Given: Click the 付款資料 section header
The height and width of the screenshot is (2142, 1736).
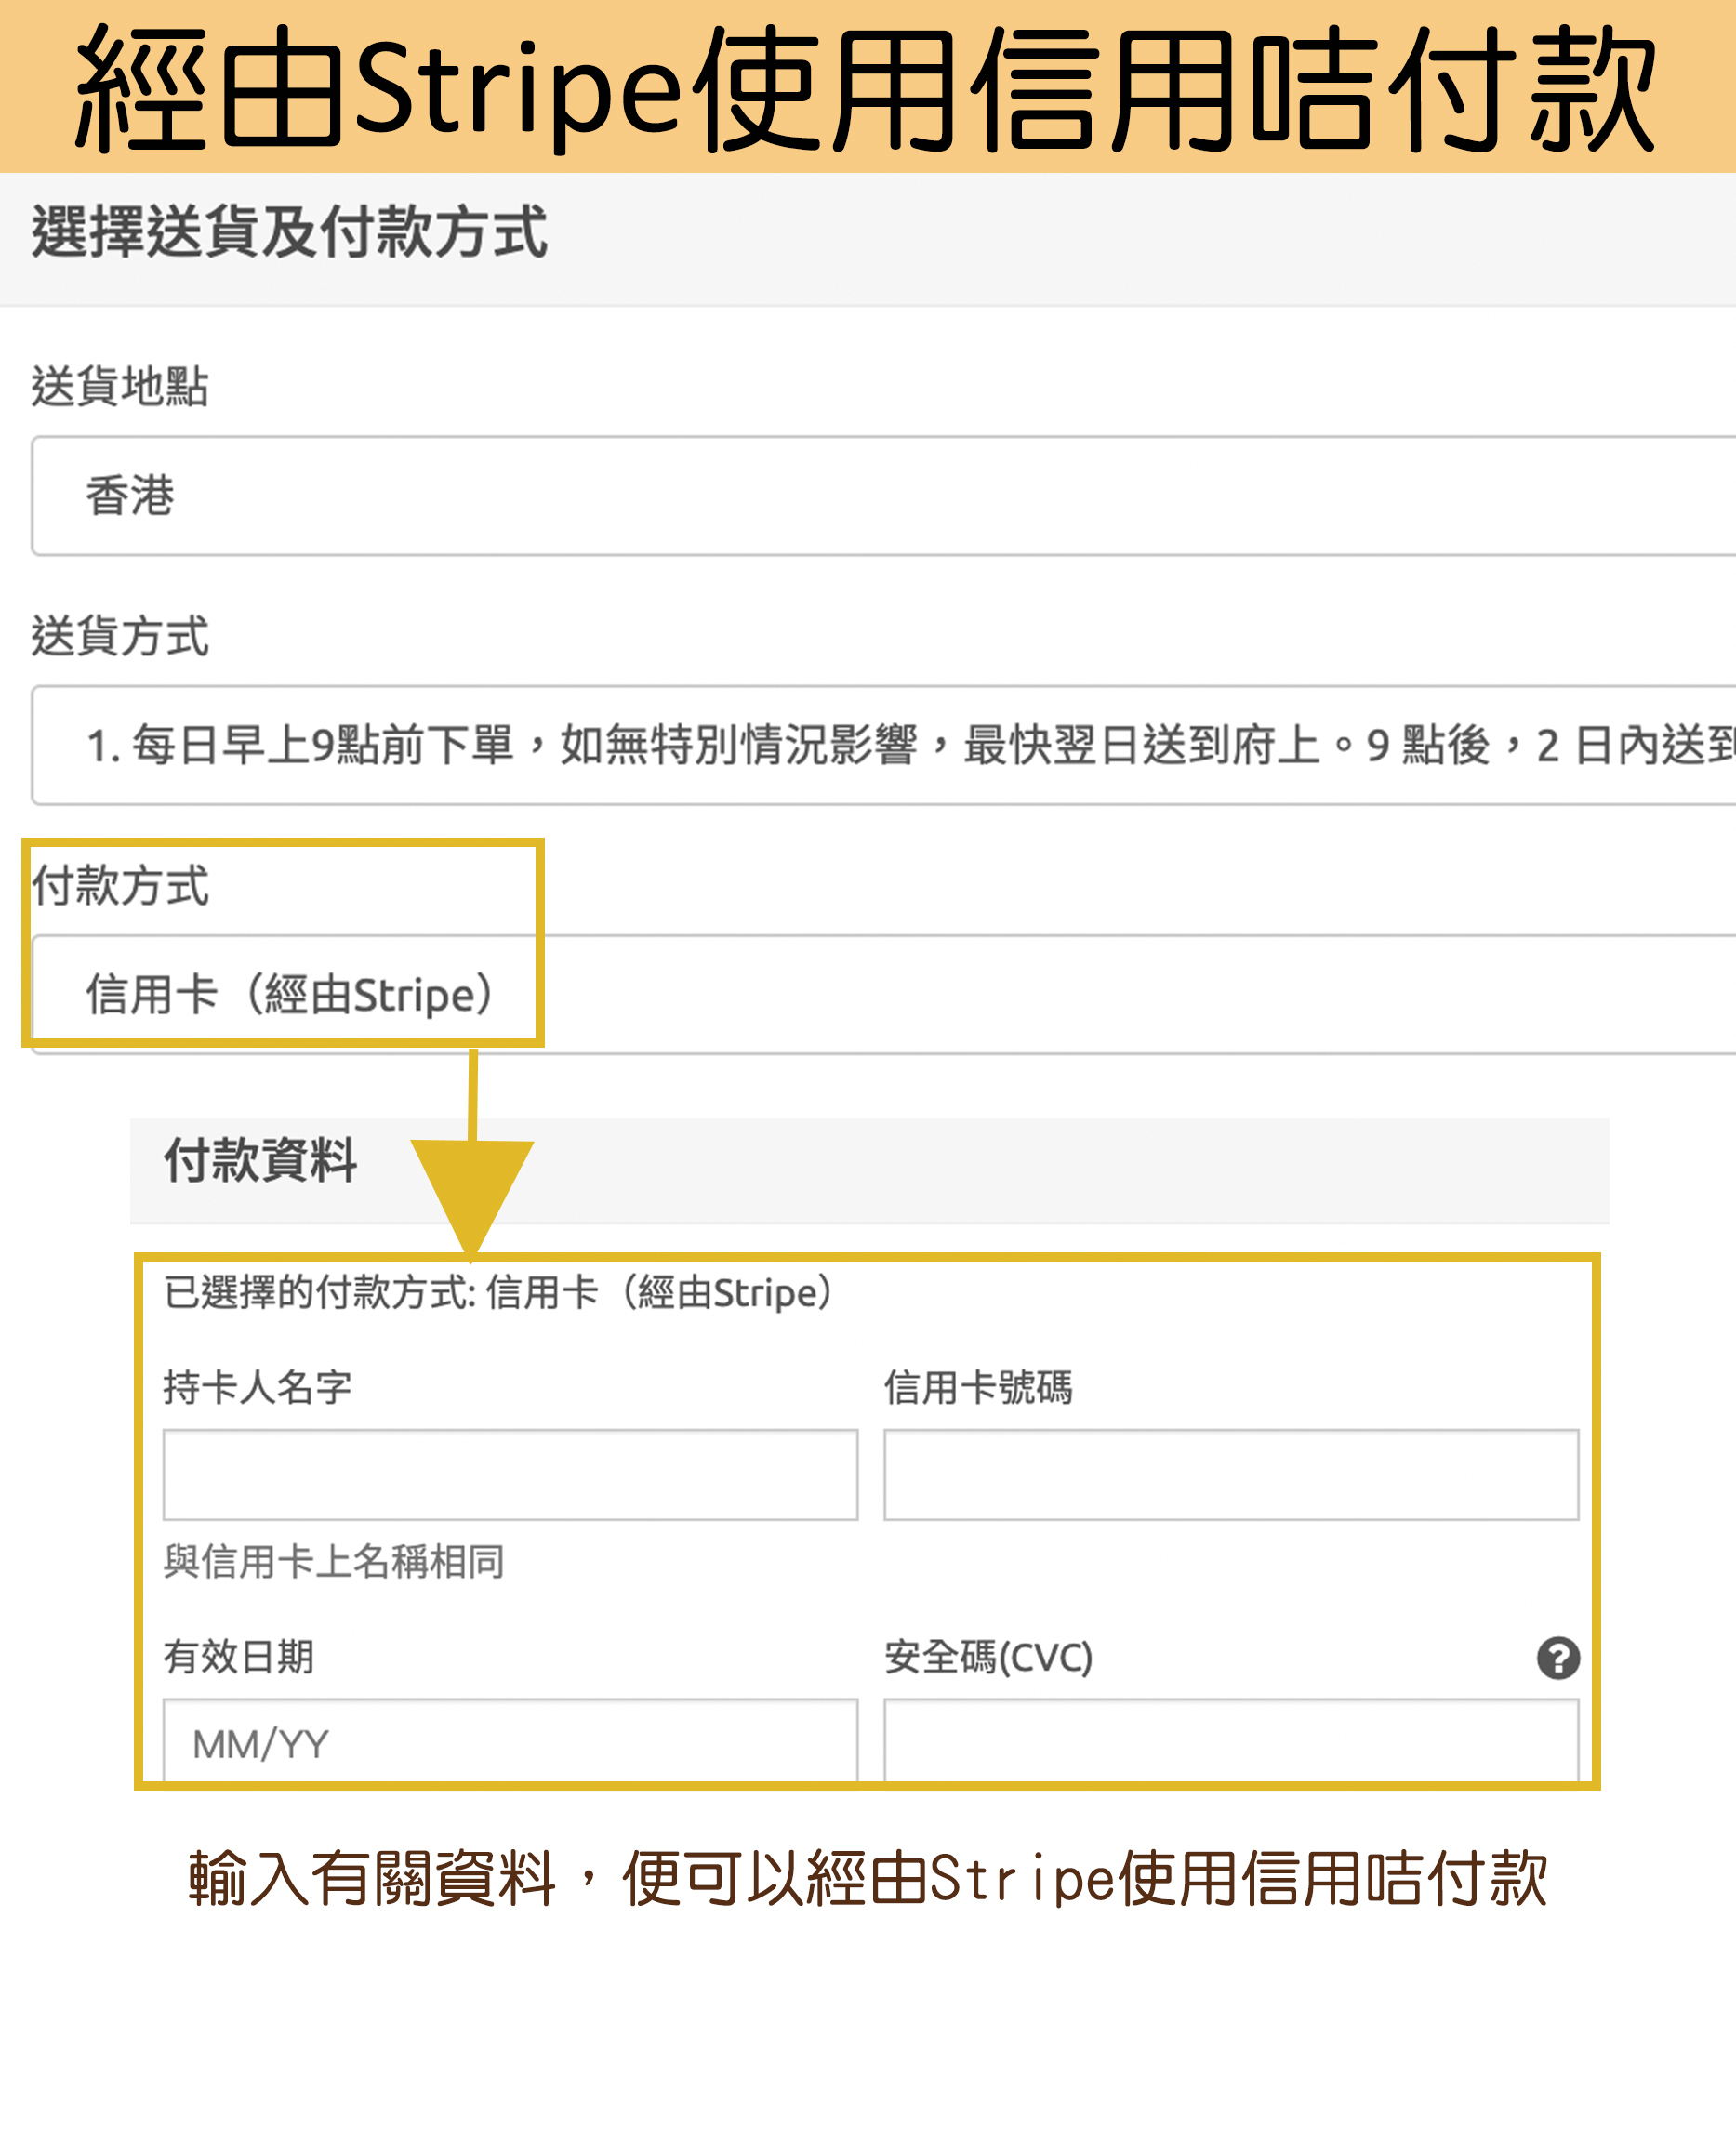Looking at the screenshot, I should point(260,1160).
